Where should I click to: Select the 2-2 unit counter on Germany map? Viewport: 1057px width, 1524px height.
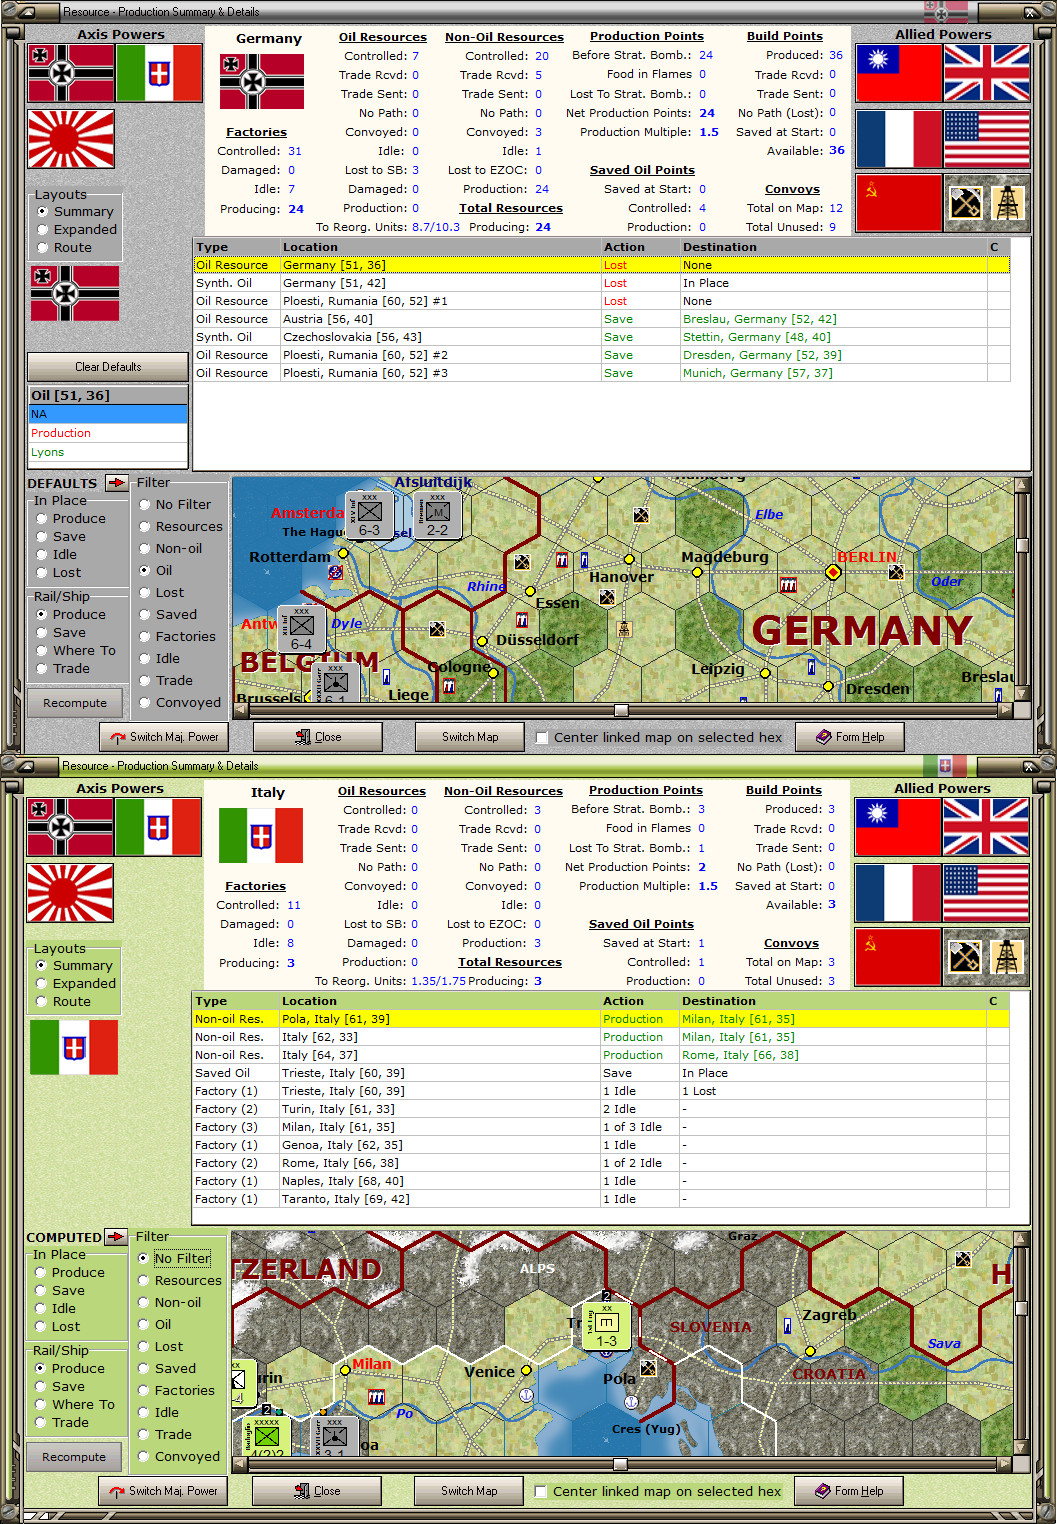pyautogui.click(x=437, y=515)
